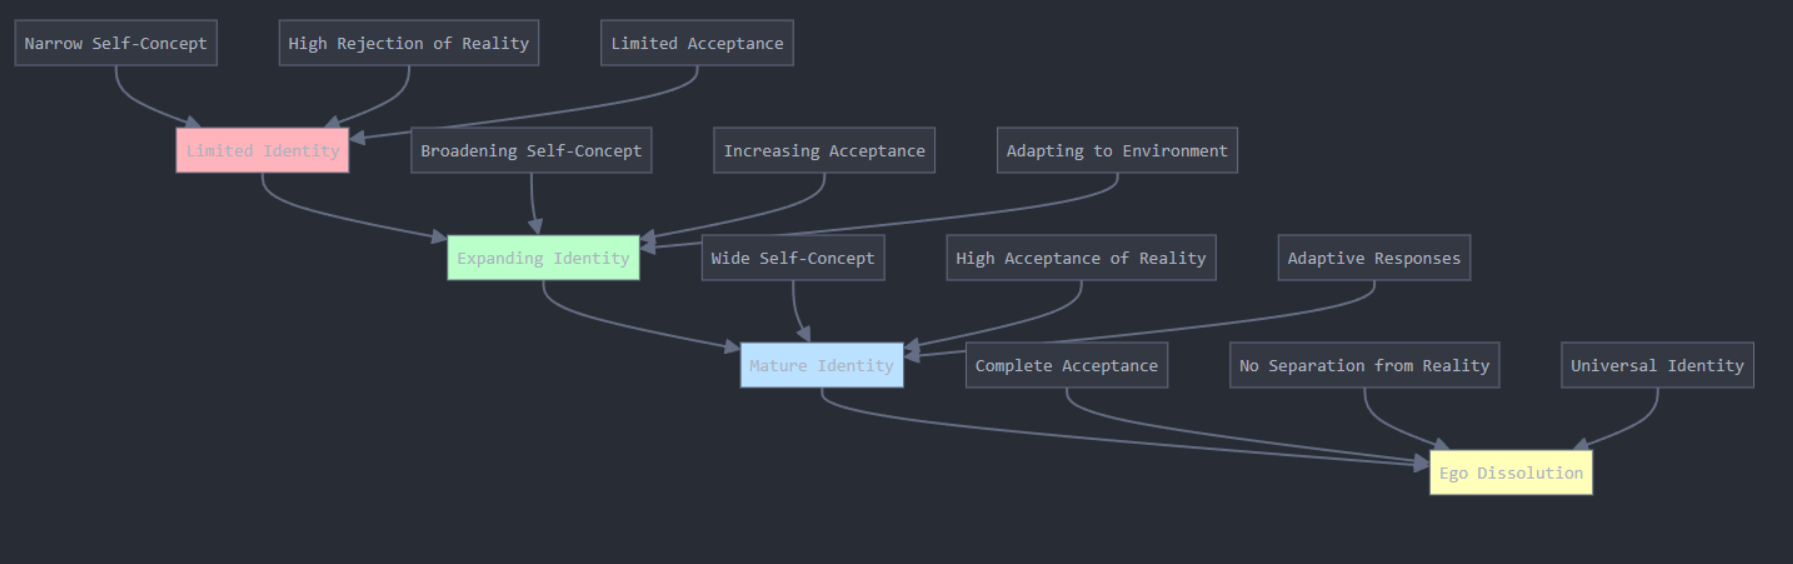This screenshot has height=564, width=1793.
Task: Click the Wide Self-Concept box
Action: [x=792, y=258]
